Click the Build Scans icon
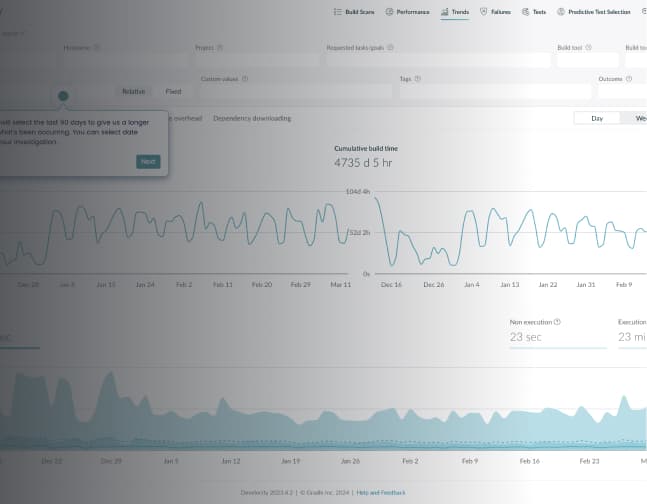The image size is (647, 504). pyautogui.click(x=337, y=12)
